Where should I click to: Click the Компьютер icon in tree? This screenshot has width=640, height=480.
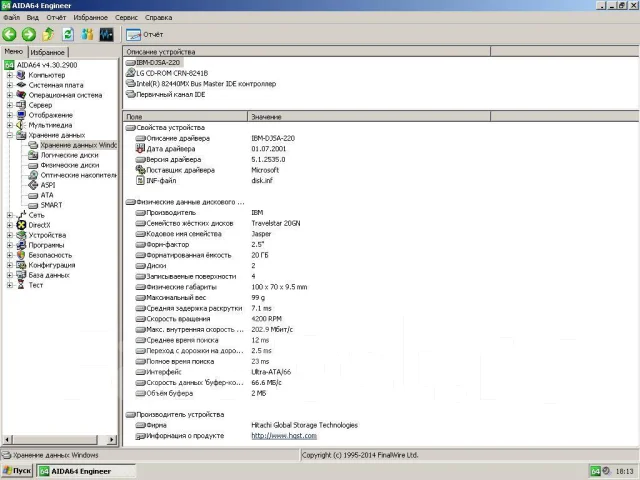(x=21, y=75)
